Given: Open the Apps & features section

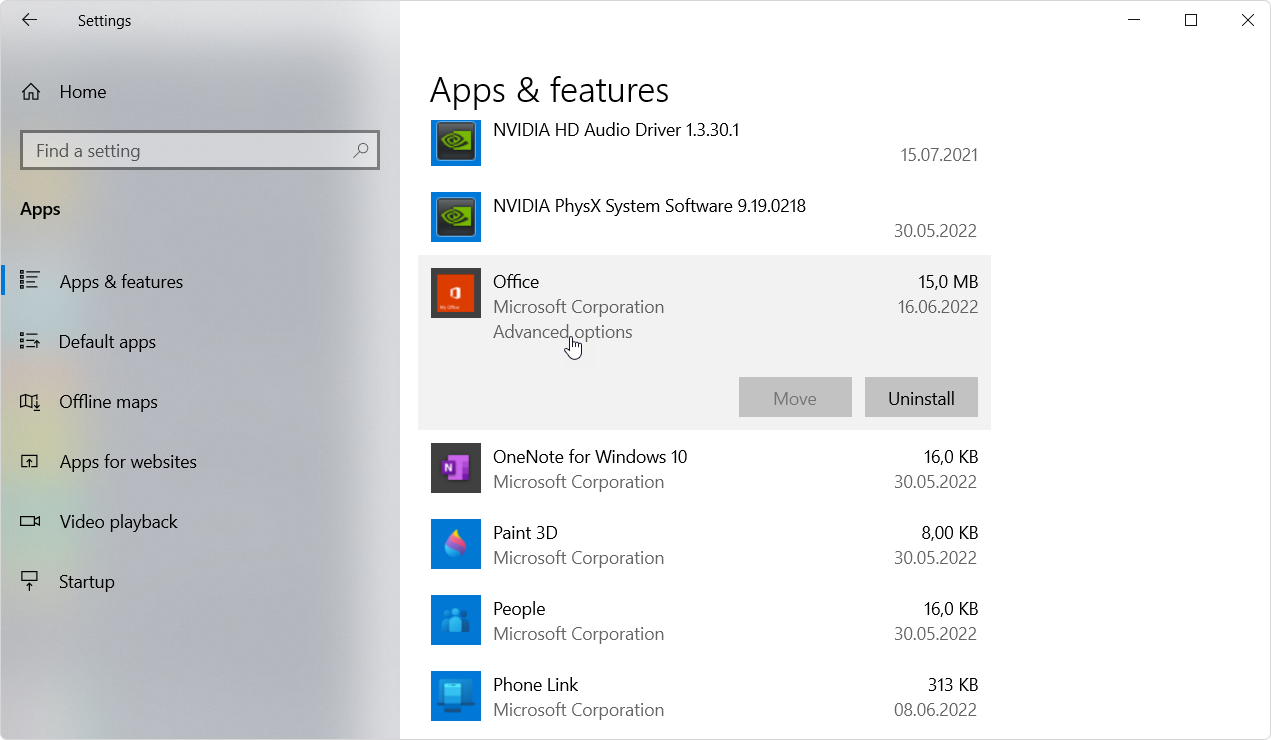Looking at the screenshot, I should [200, 281].
